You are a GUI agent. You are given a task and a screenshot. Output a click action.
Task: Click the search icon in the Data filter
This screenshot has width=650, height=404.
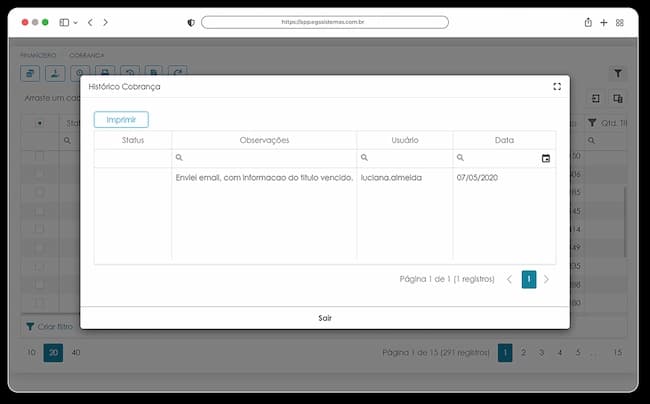click(460, 157)
